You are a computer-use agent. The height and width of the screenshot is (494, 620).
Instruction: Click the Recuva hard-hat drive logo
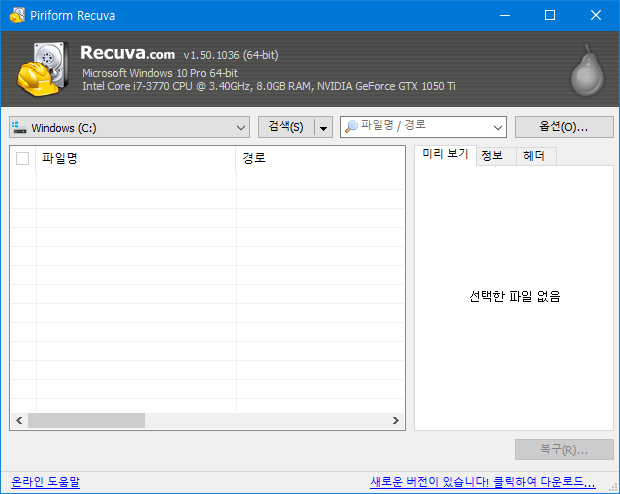coord(42,69)
